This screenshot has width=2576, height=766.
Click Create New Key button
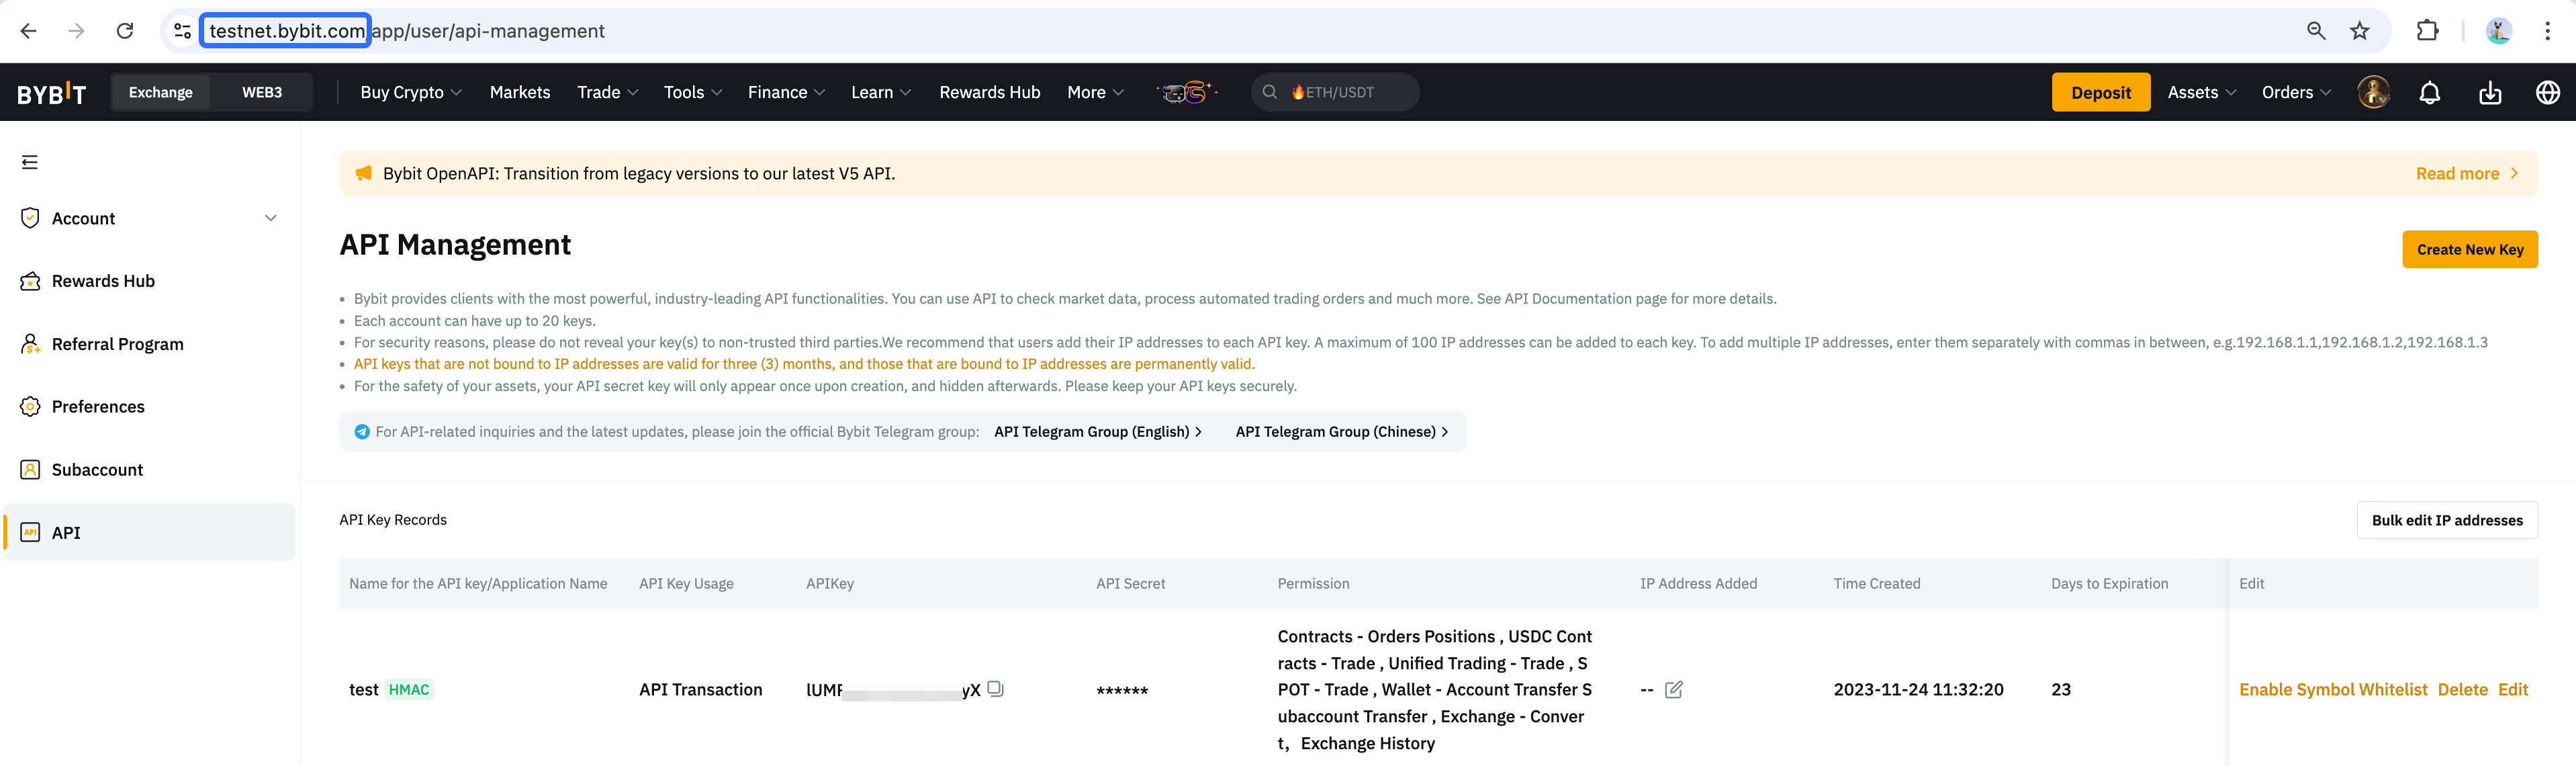pyautogui.click(x=2469, y=249)
